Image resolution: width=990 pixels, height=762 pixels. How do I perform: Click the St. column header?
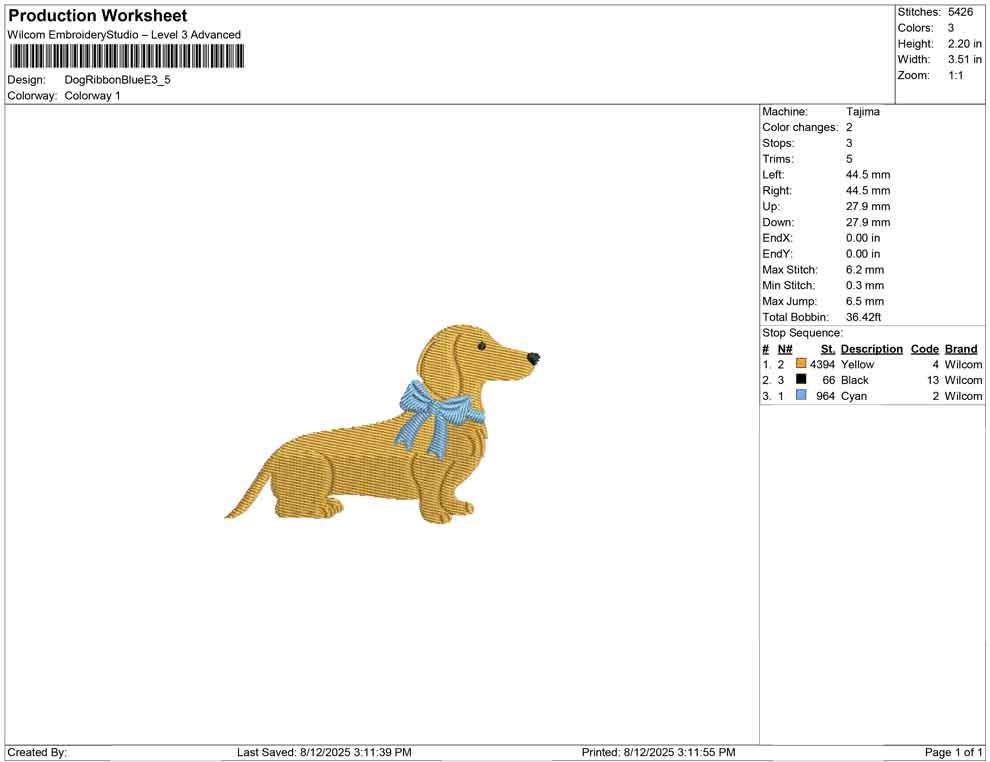tap(826, 348)
